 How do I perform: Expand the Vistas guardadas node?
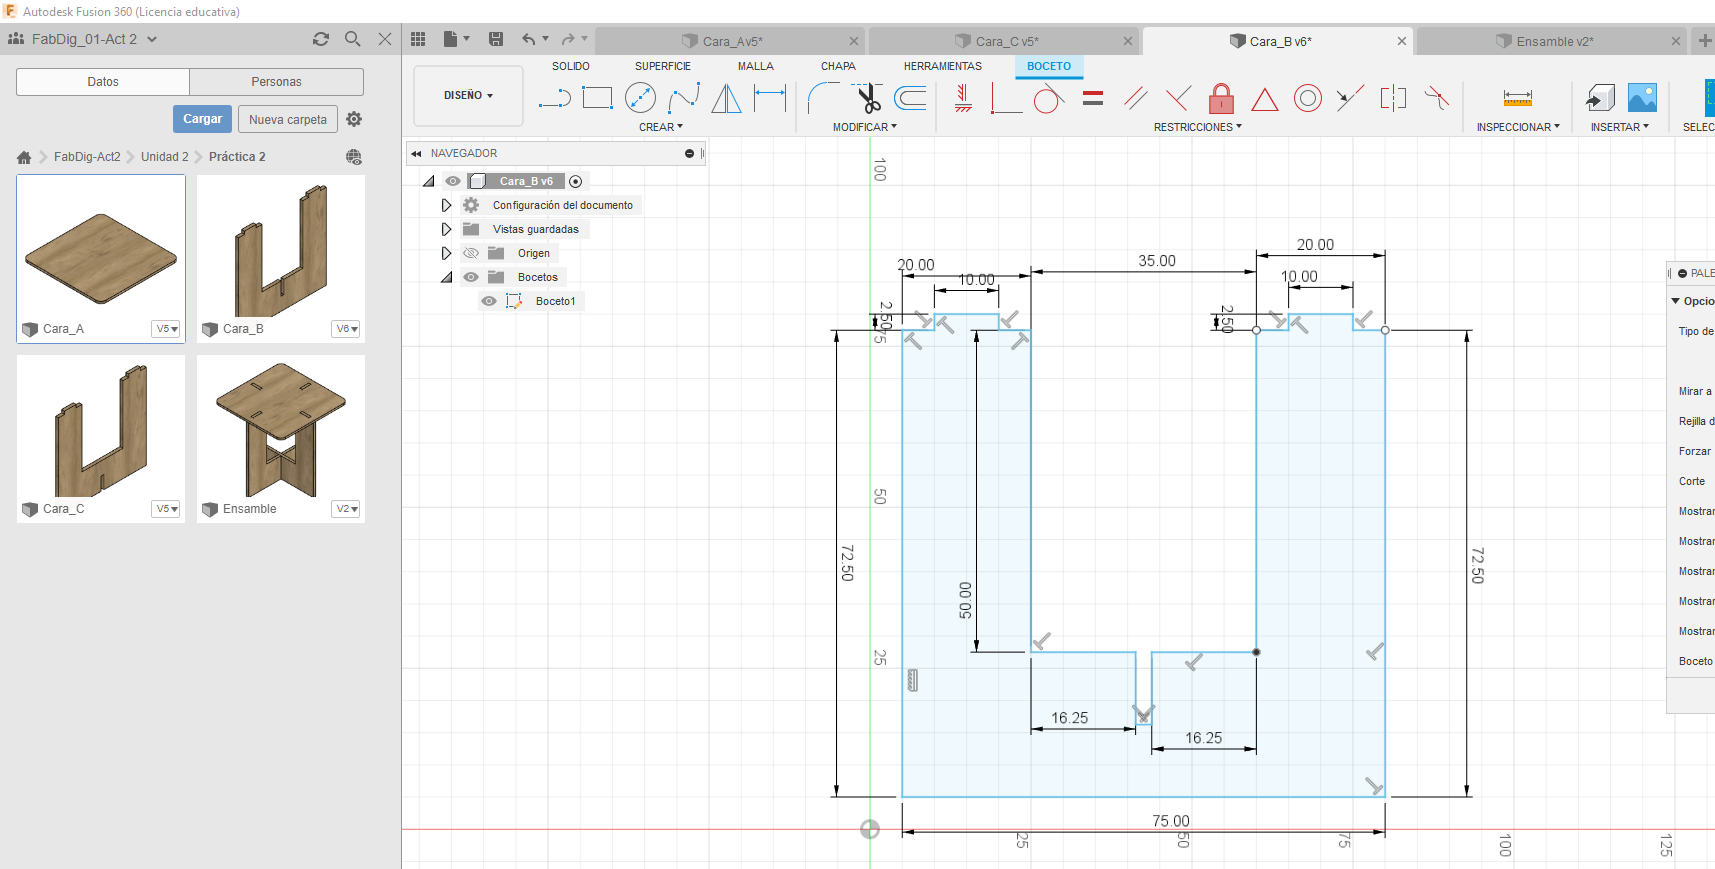(x=446, y=229)
